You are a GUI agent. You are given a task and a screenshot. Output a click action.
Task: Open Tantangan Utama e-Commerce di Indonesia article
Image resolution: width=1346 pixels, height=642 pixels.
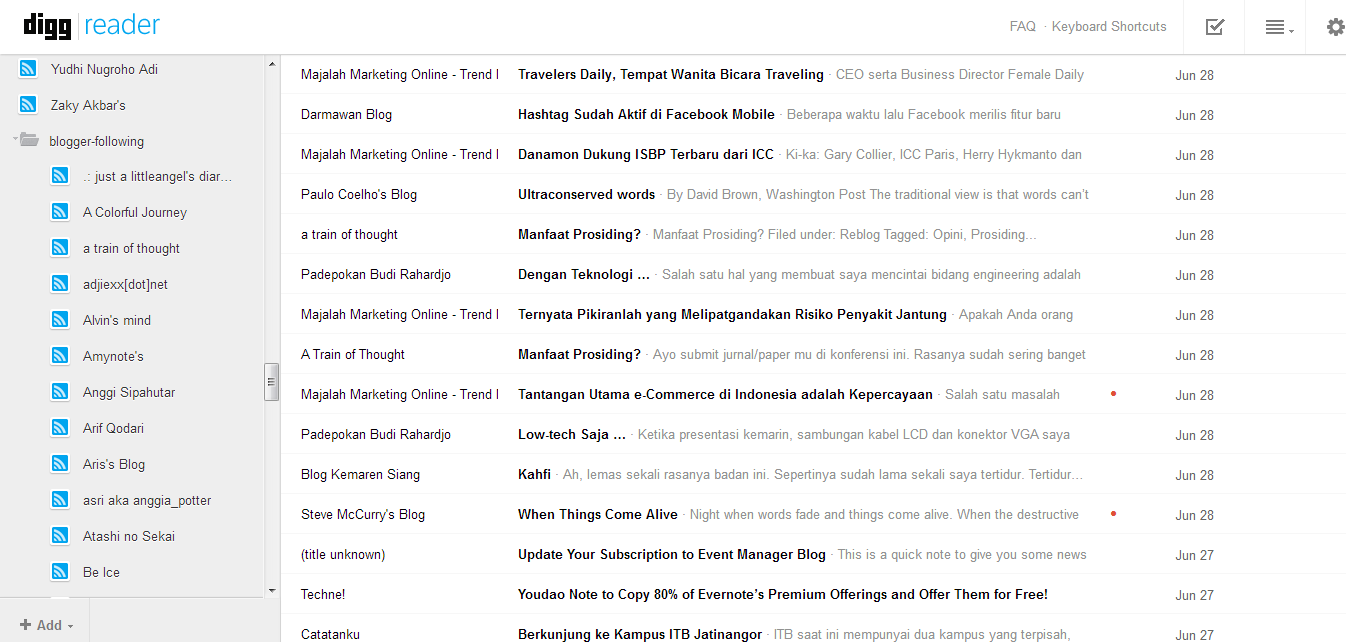[725, 394]
